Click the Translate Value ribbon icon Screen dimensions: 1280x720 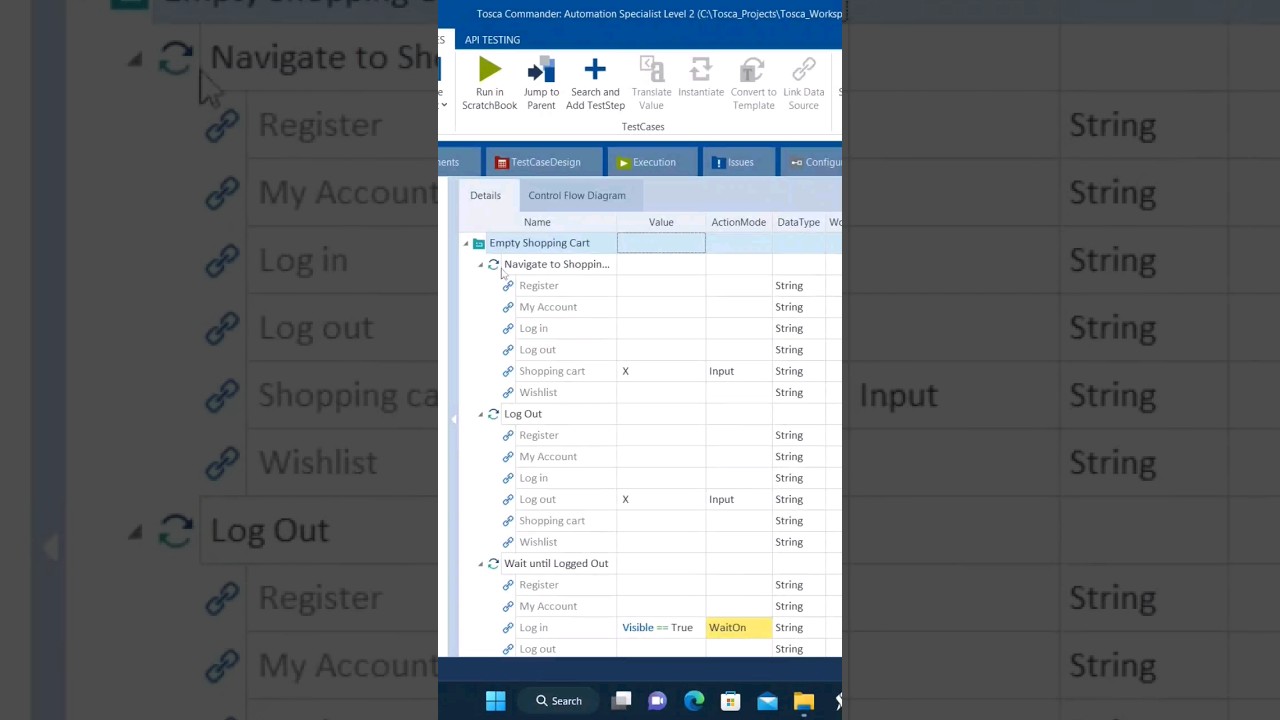[651, 70]
